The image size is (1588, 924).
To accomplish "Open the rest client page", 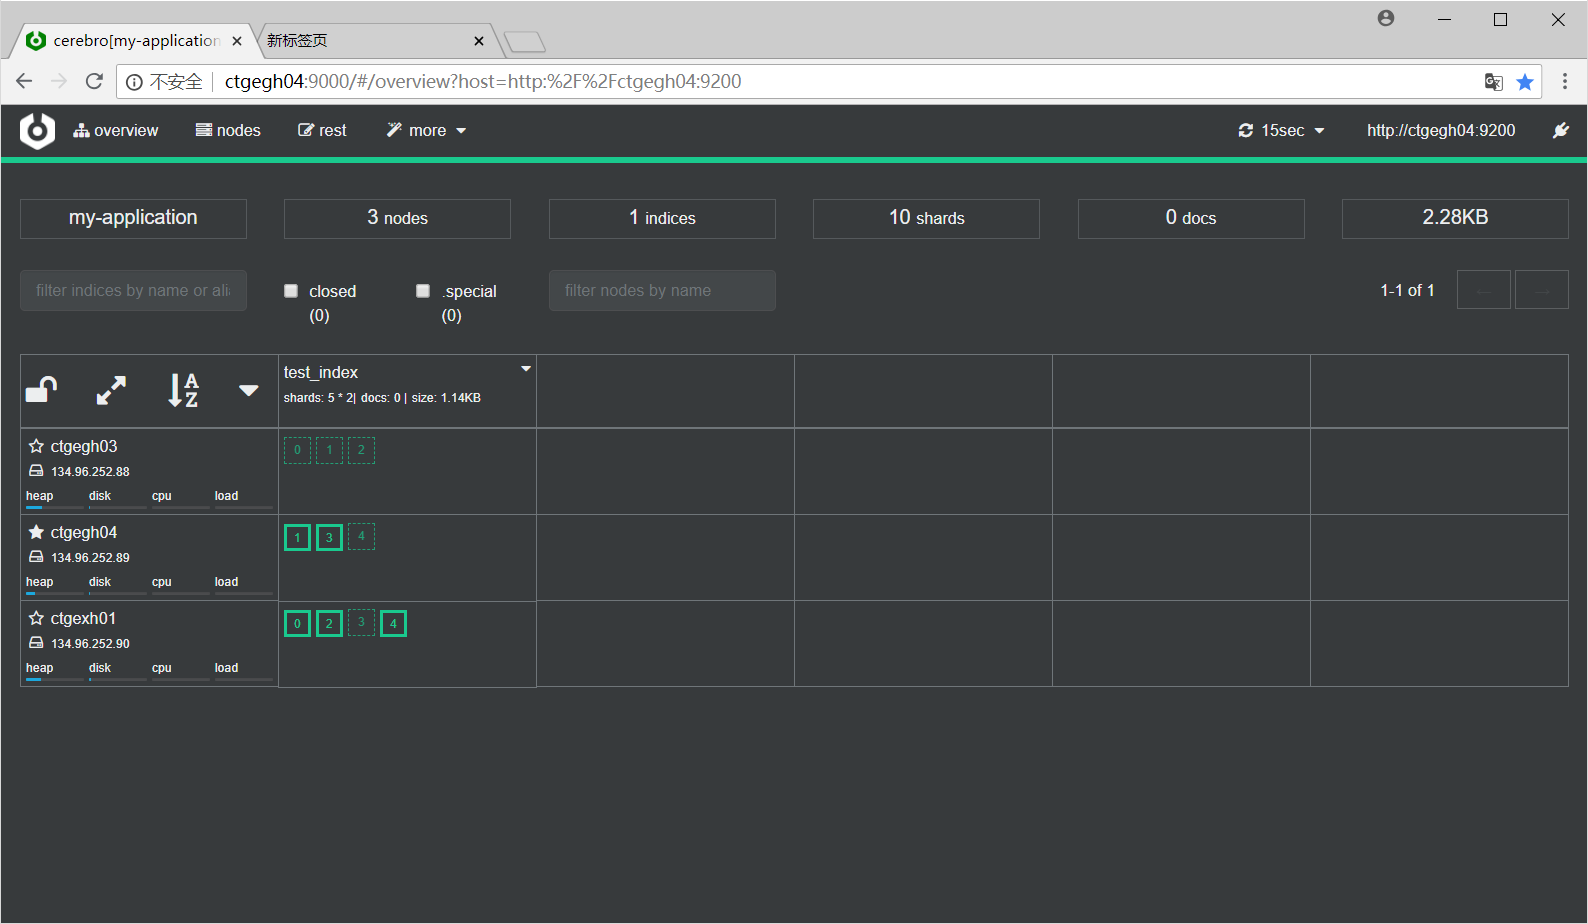I will pyautogui.click(x=322, y=131).
